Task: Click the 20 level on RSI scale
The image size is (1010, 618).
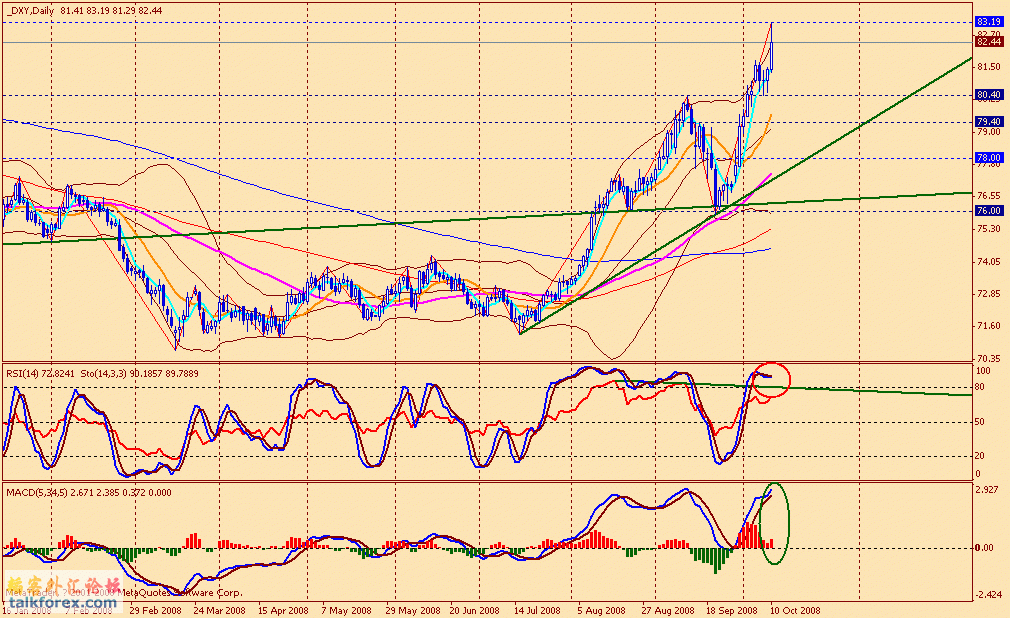Action: [980, 456]
